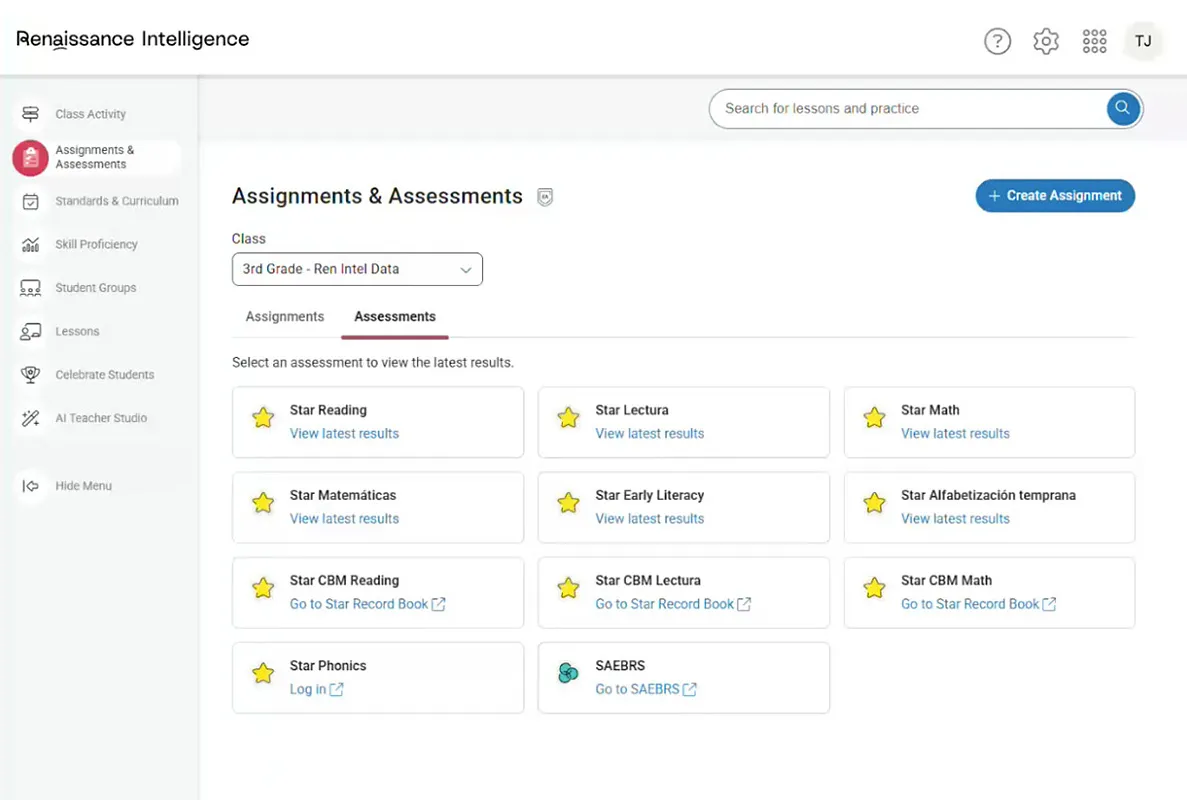Select the Assessments tab
This screenshot has width=1187, height=800.
(394, 316)
